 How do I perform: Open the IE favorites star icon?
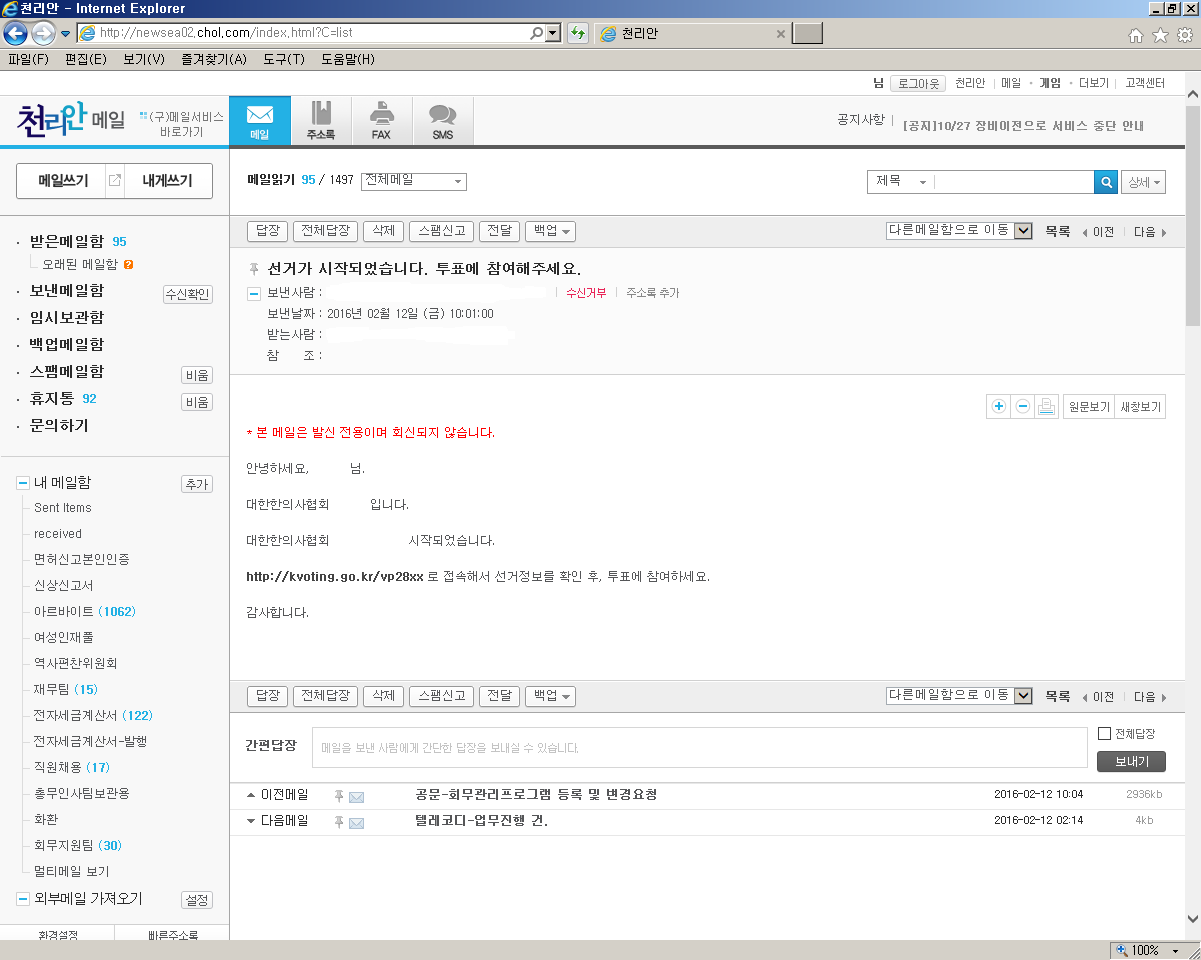pyautogui.click(x=1160, y=35)
